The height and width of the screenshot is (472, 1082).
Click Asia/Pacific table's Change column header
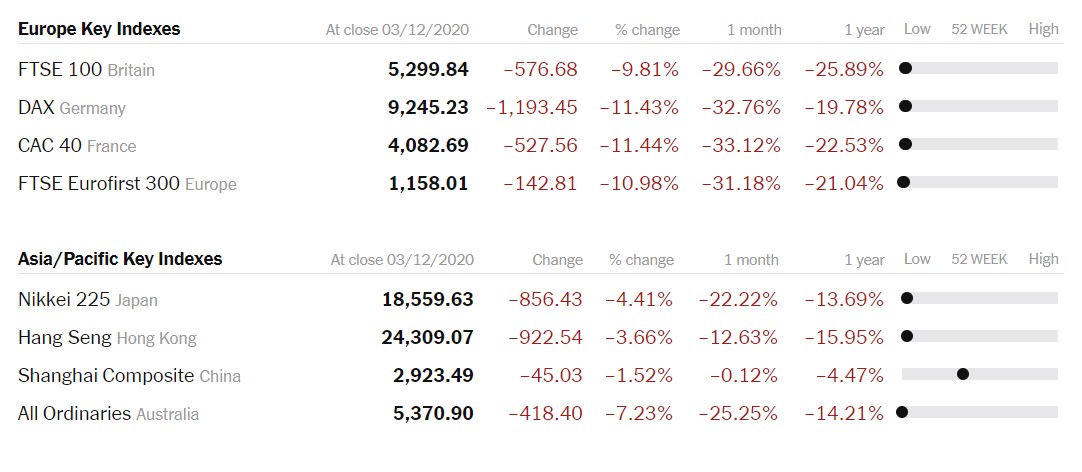(x=558, y=260)
